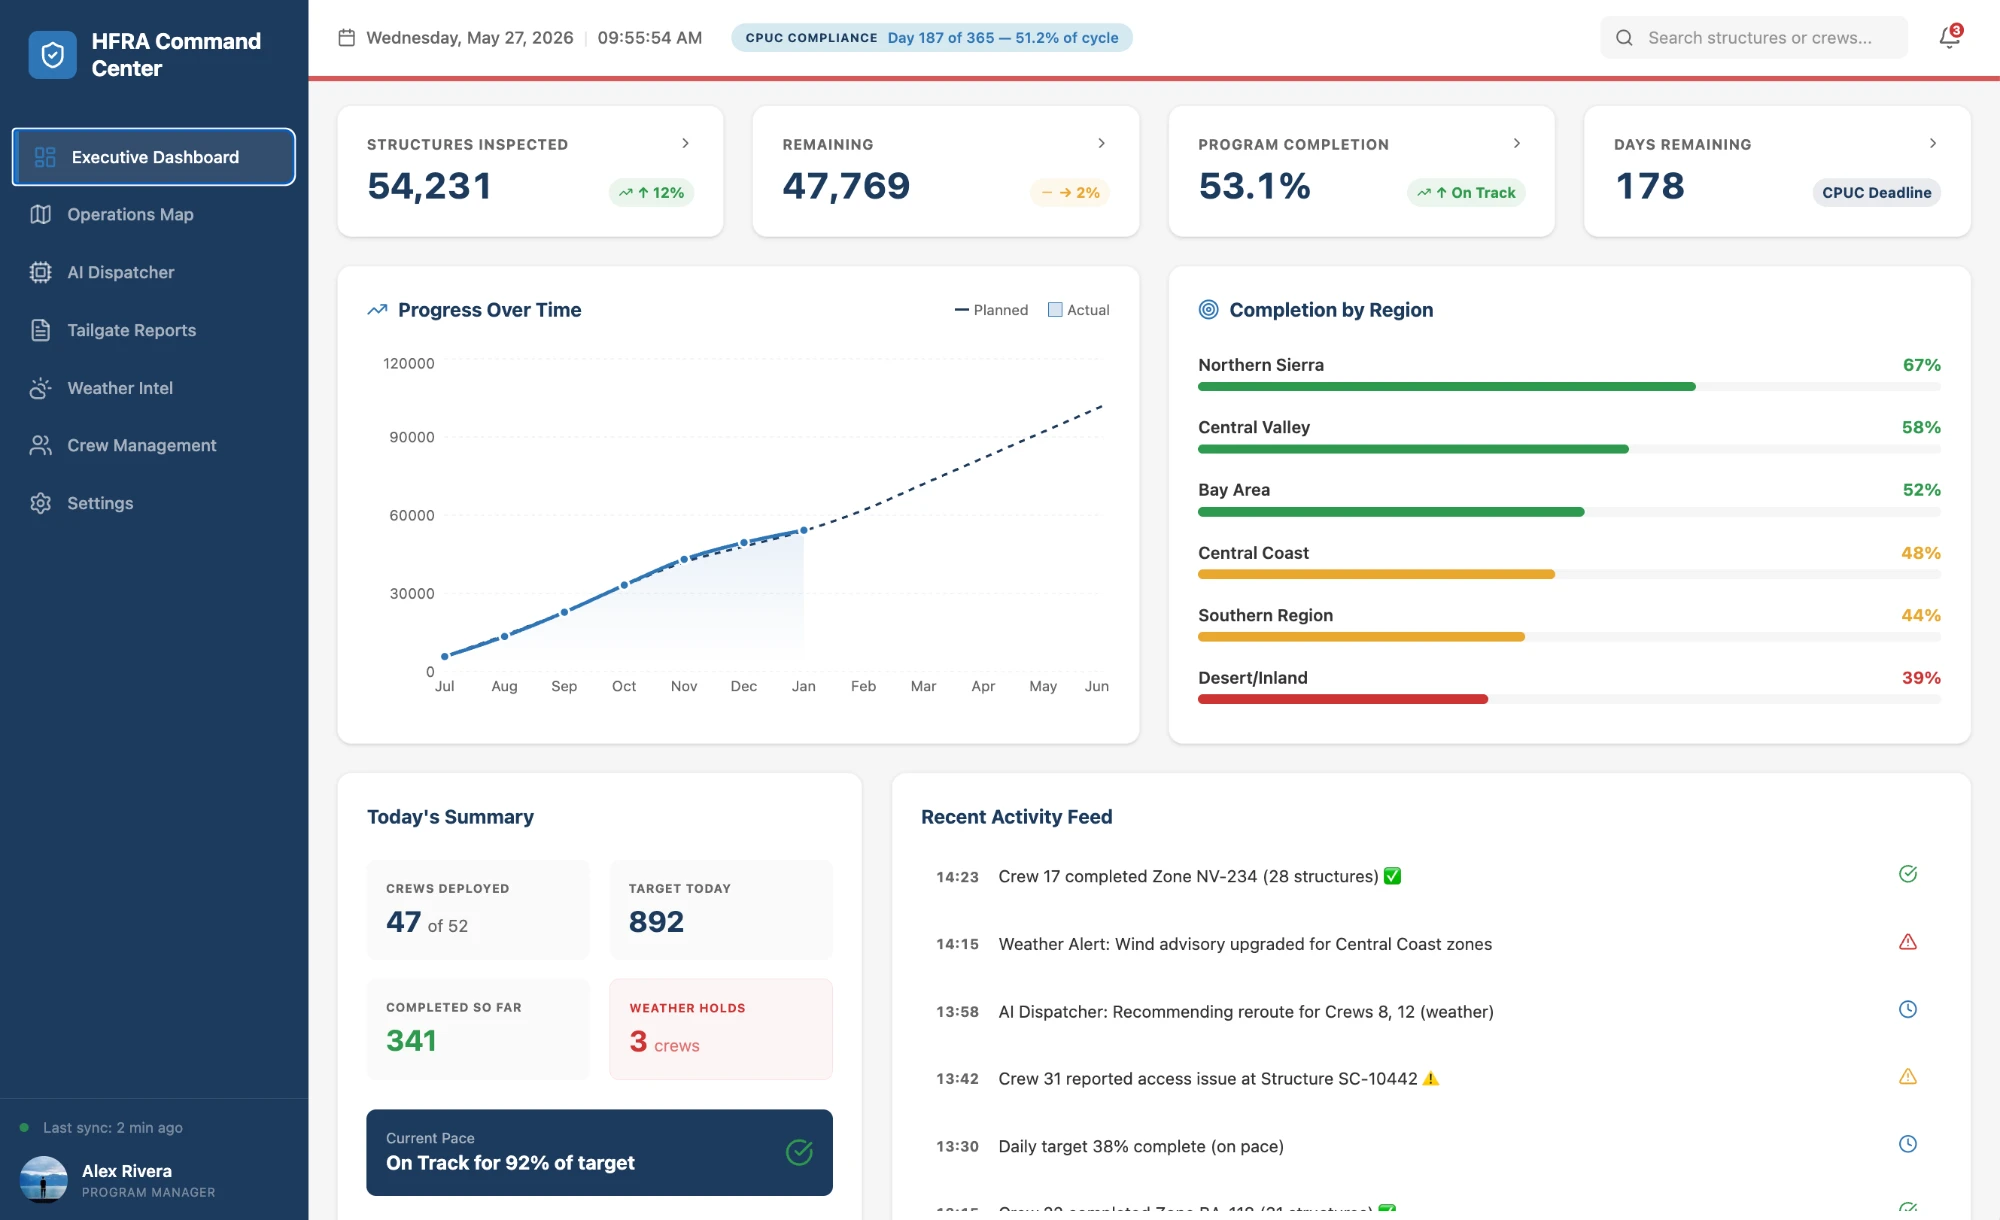Click the 09:55:54 AM clock text
2000x1220 pixels.
point(650,37)
